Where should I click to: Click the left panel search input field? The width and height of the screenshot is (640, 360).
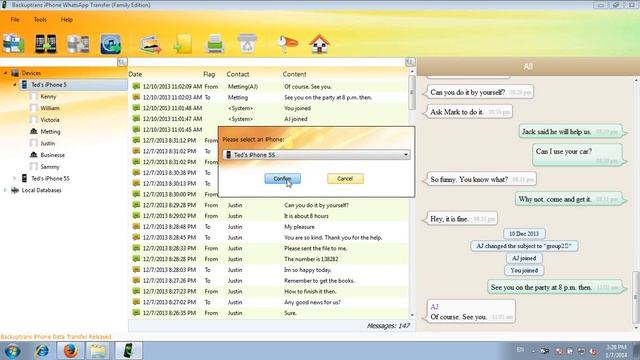click(58, 62)
